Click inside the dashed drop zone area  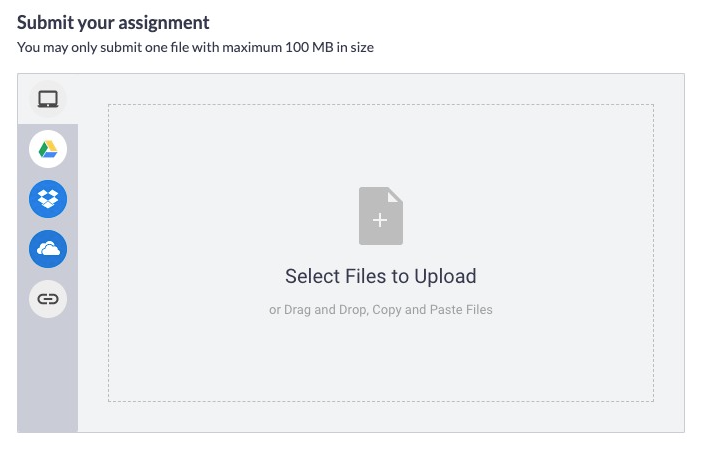(x=381, y=253)
